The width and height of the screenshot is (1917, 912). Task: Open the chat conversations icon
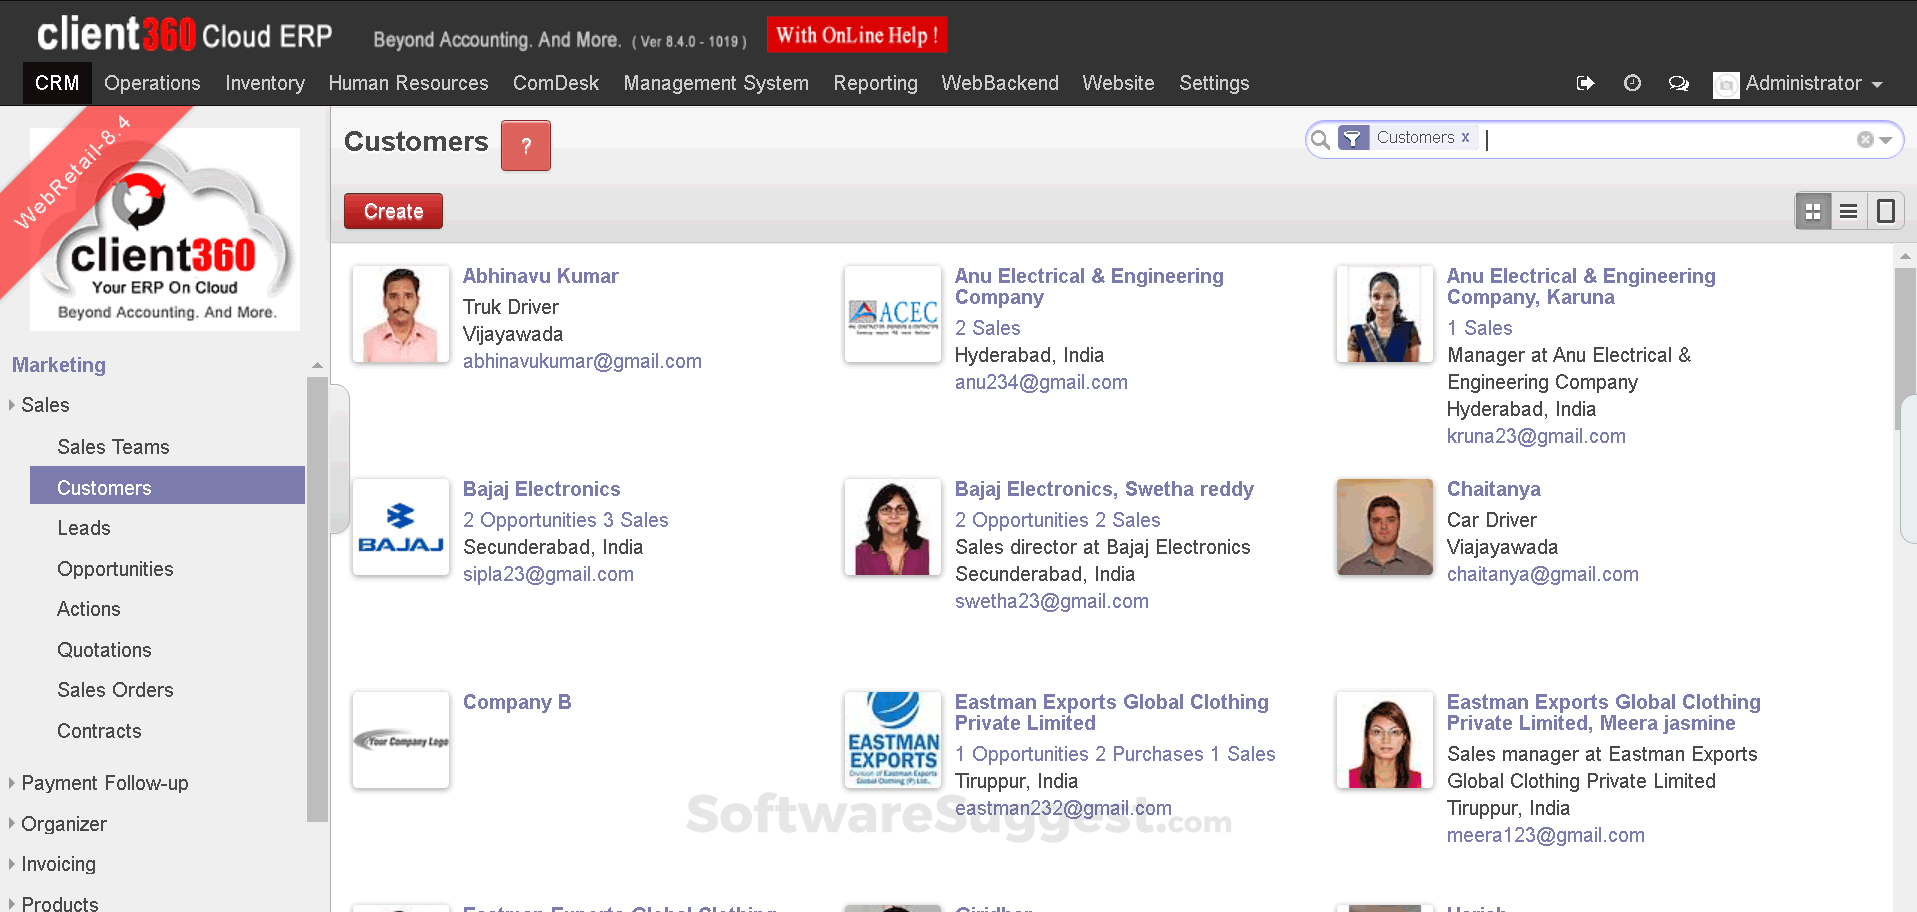click(1679, 83)
